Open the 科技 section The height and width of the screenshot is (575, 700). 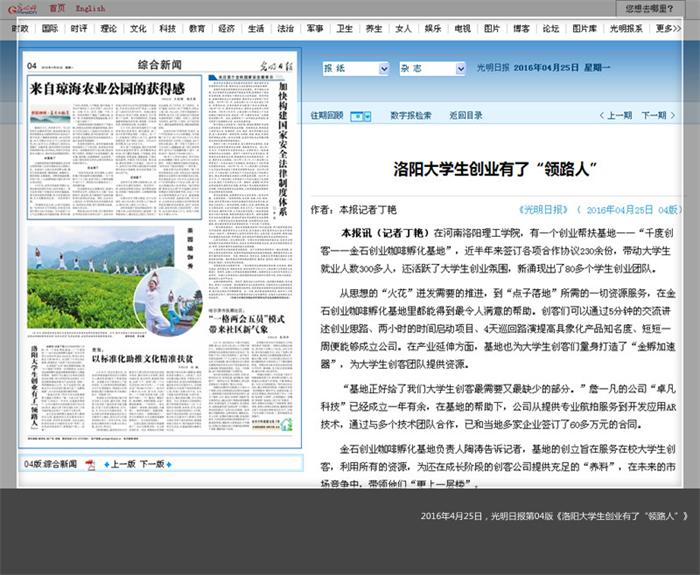pyautogui.click(x=167, y=29)
